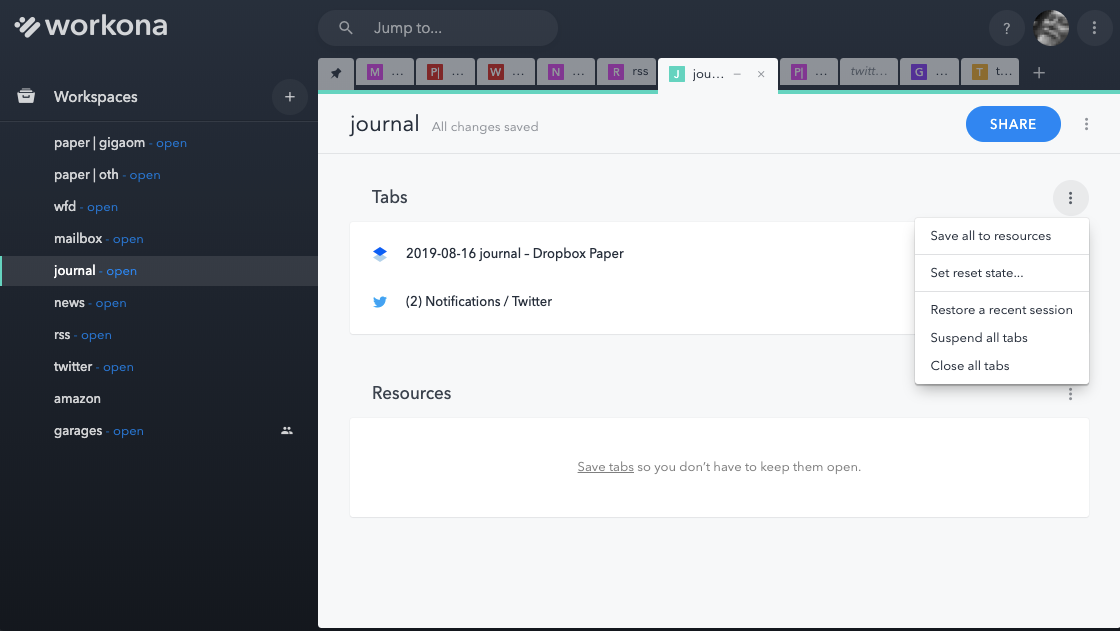The height and width of the screenshot is (631, 1120).
Task: Click the Dropbox Paper tab icon
Action: (380, 254)
